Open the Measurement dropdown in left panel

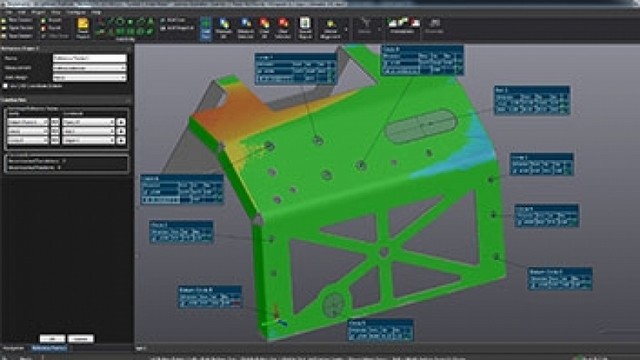tap(89, 68)
